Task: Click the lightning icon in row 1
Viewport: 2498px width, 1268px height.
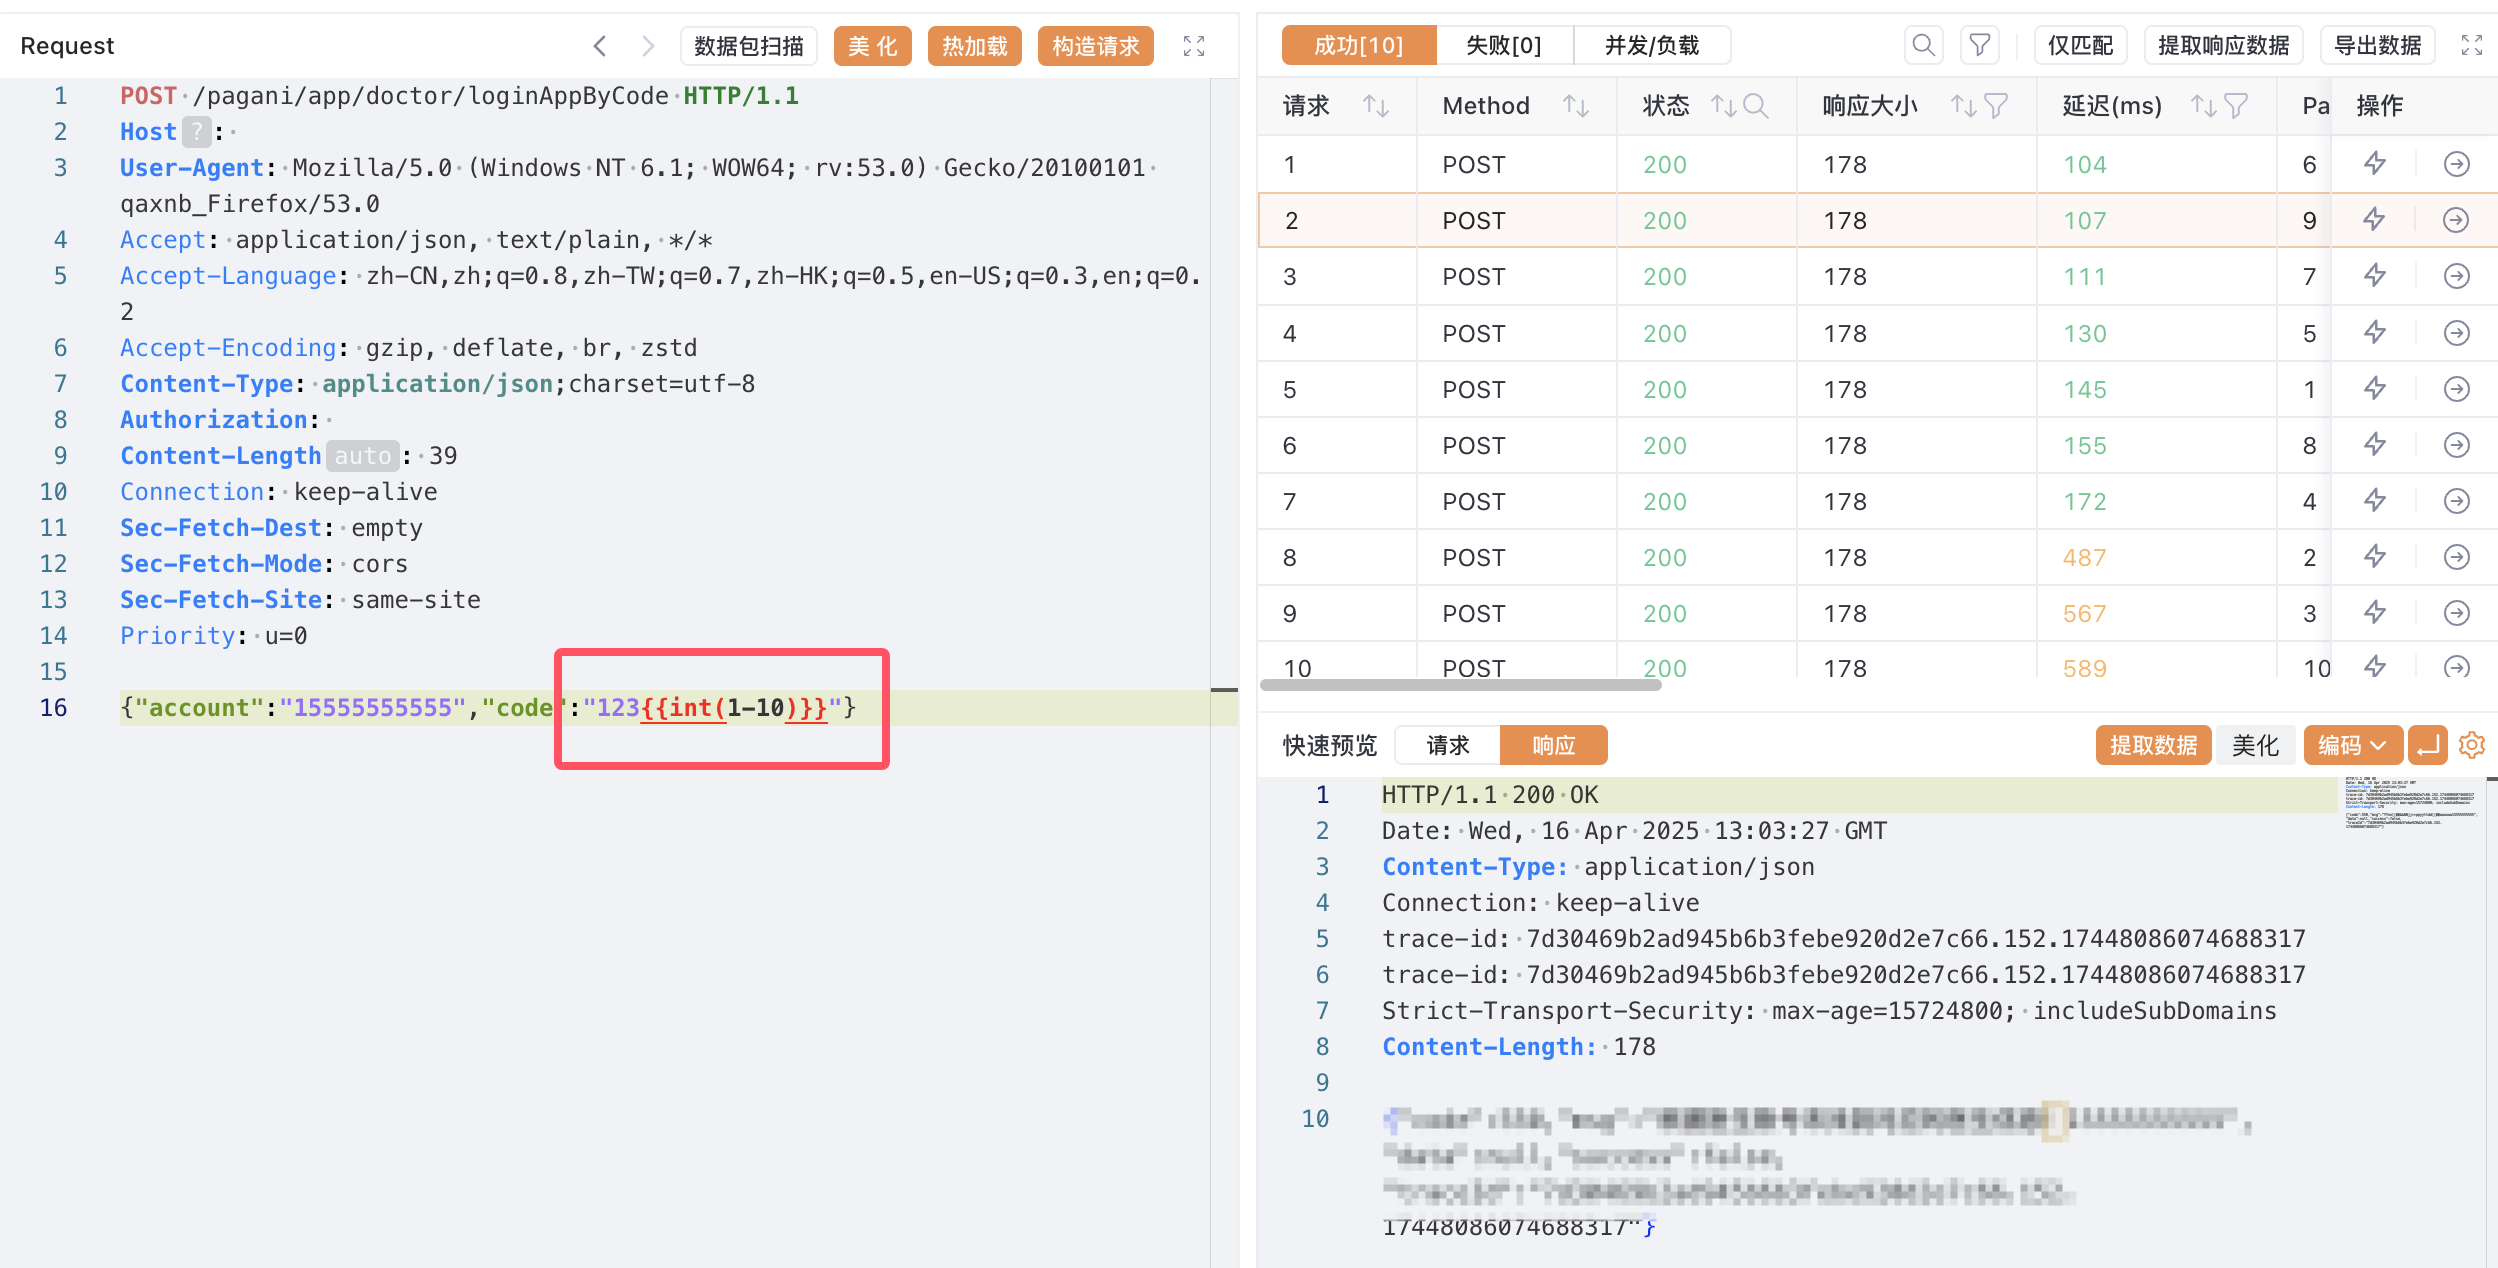Action: click(2375, 164)
